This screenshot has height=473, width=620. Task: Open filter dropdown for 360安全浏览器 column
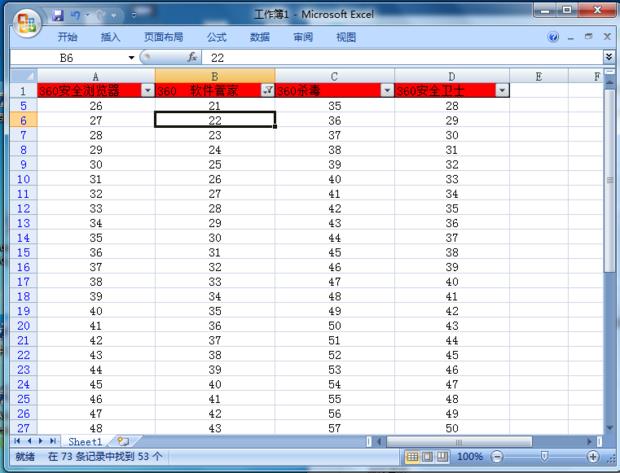[x=148, y=90]
